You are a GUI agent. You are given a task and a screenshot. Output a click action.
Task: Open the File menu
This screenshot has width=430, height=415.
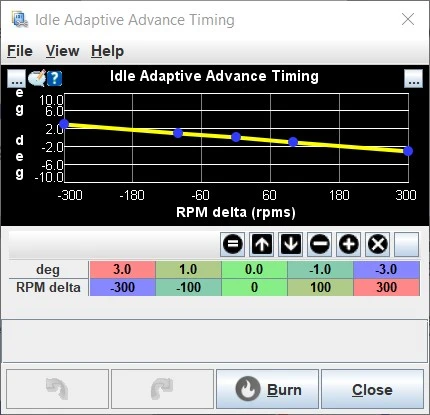click(20, 51)
